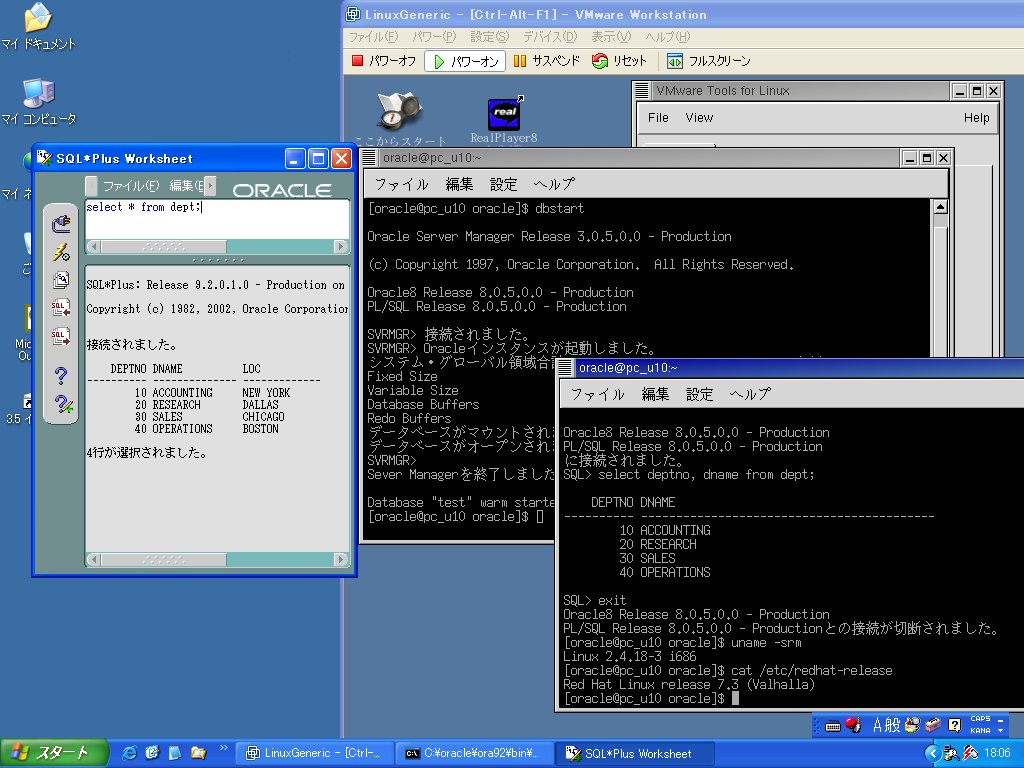Open VMware ファイル(F) menu
This screenshot has height=768, width=1024.
(373, 37)
